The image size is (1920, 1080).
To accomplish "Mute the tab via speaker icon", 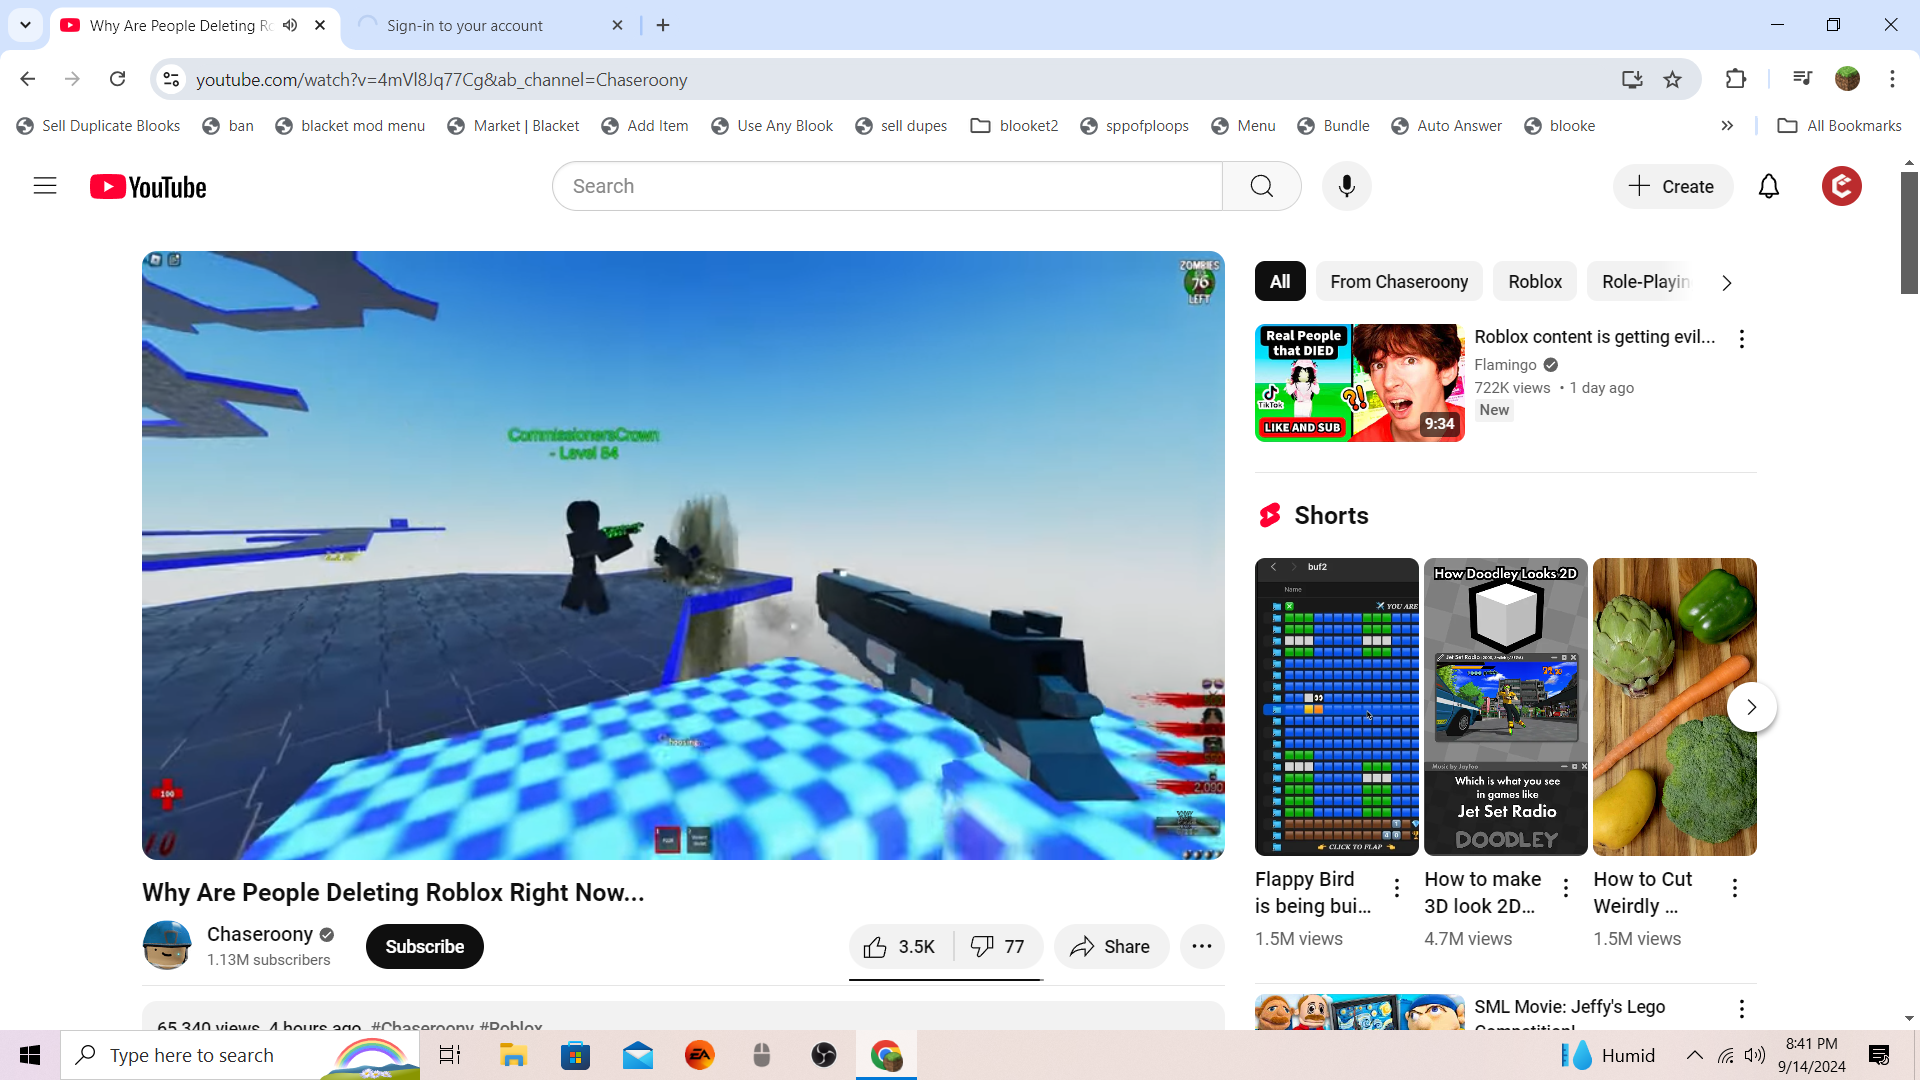I will pos(290,25).
